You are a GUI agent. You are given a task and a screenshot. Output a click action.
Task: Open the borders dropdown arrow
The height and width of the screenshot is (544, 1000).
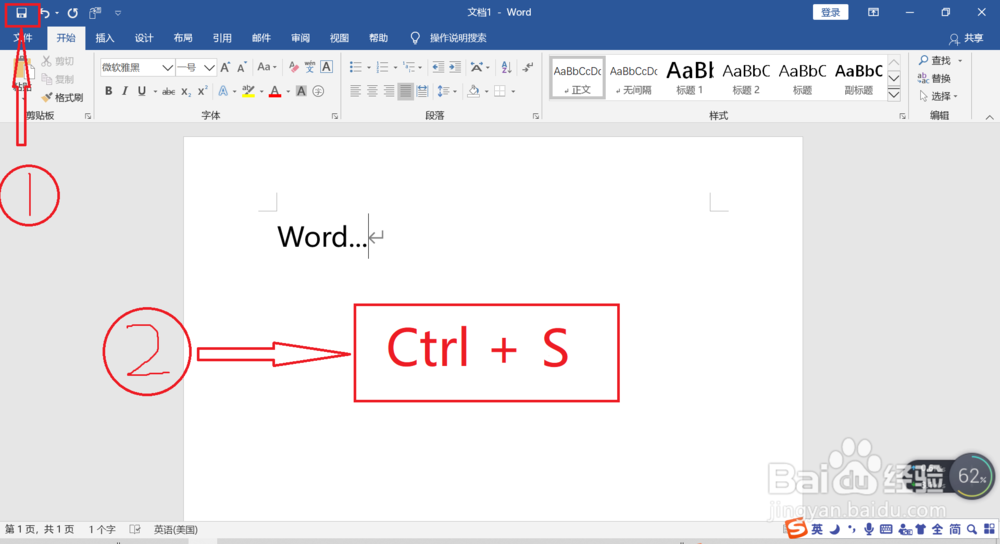point(513,92)
